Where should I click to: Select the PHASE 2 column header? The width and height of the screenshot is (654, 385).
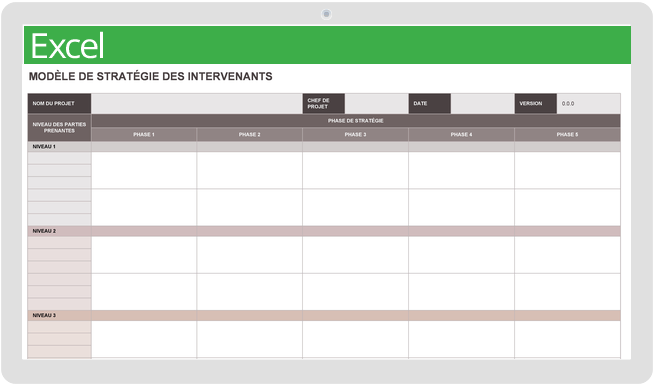[x=249, y=134]
